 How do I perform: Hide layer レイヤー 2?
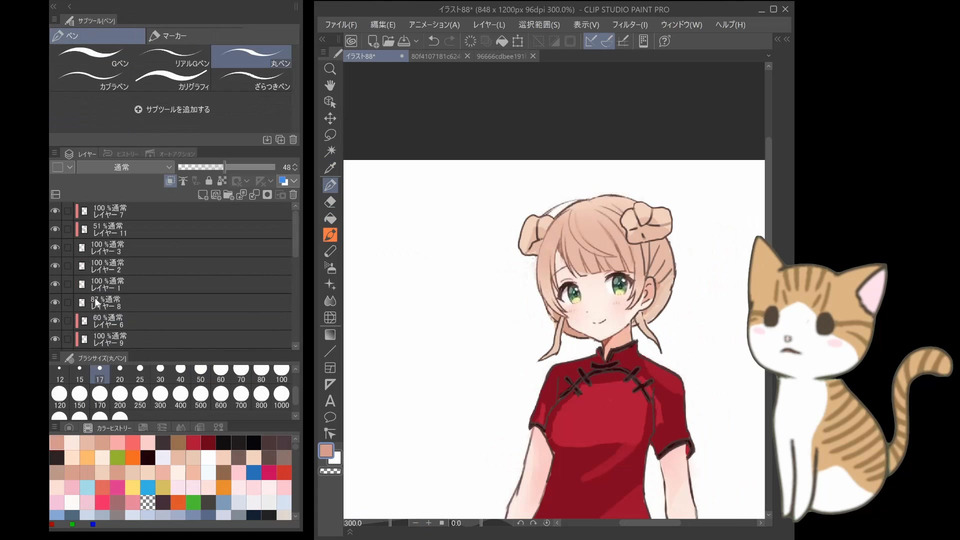(x=55, y=266)
